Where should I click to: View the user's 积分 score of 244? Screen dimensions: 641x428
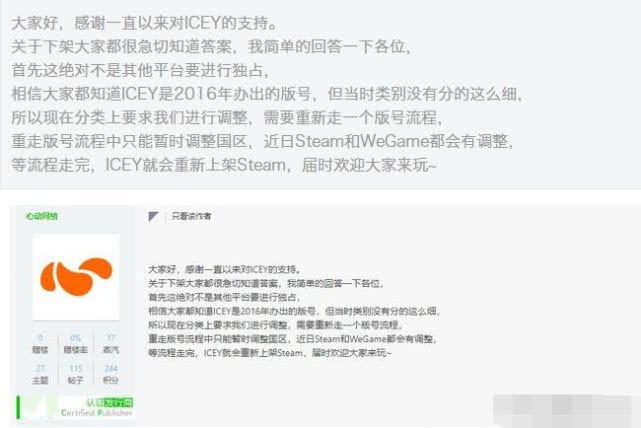tap(111, 374)
